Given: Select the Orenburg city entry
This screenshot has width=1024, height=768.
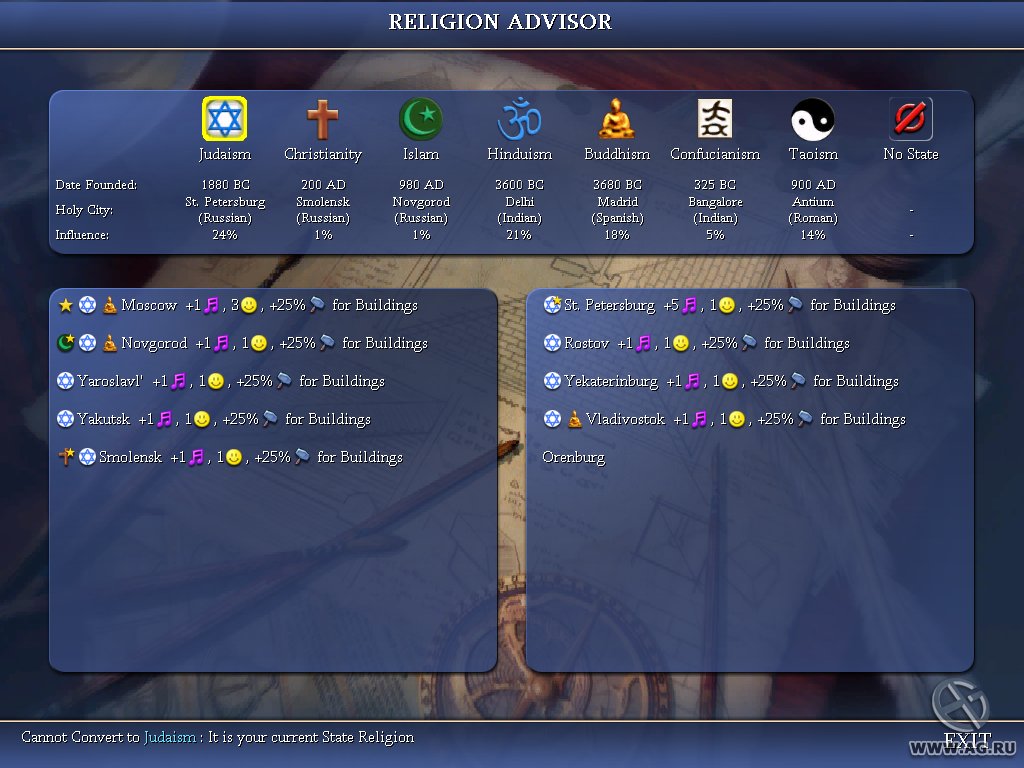Looking at the screenshot, I should point(573,457).
